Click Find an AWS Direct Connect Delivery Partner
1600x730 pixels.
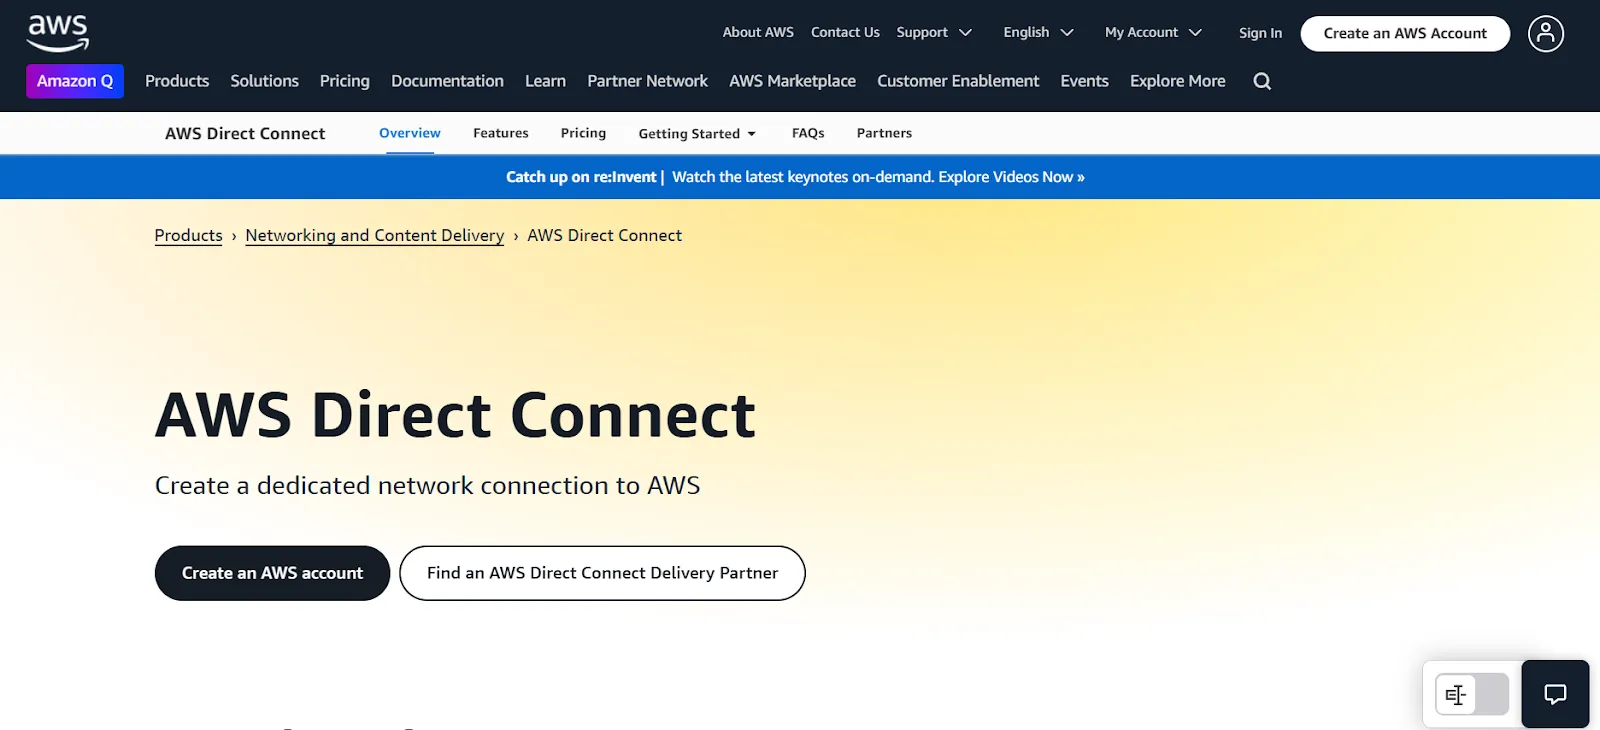(x=602, y=573)
